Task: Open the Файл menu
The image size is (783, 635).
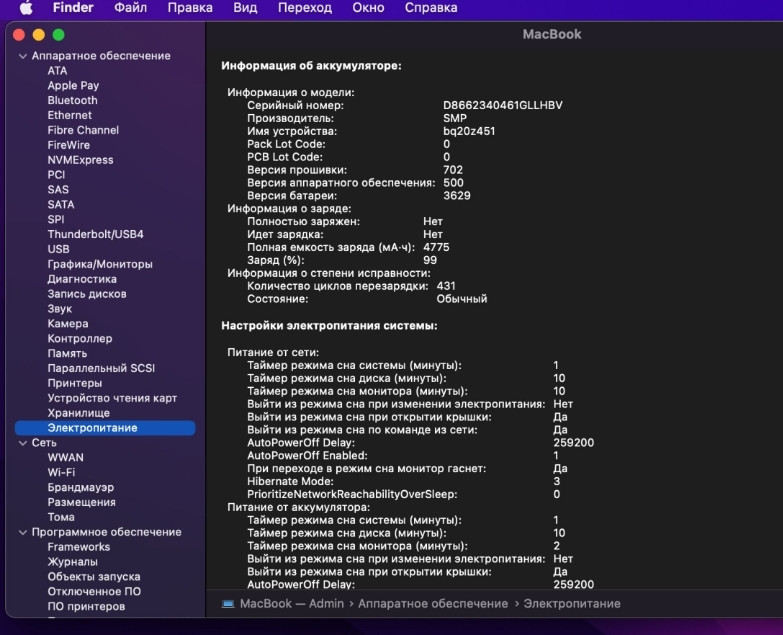Action: (130, 8)
